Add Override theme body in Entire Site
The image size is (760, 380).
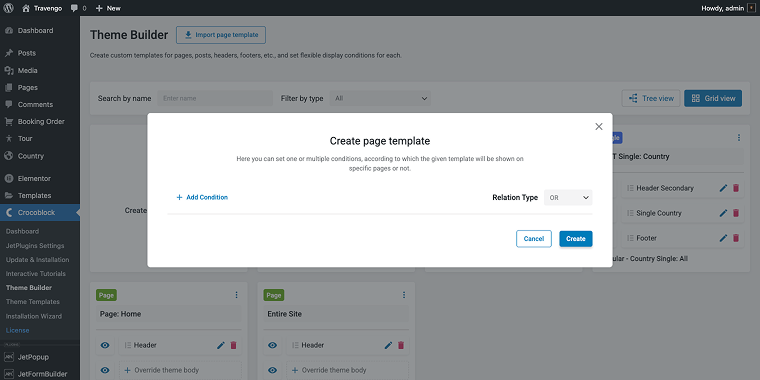[x=348, y=370]
